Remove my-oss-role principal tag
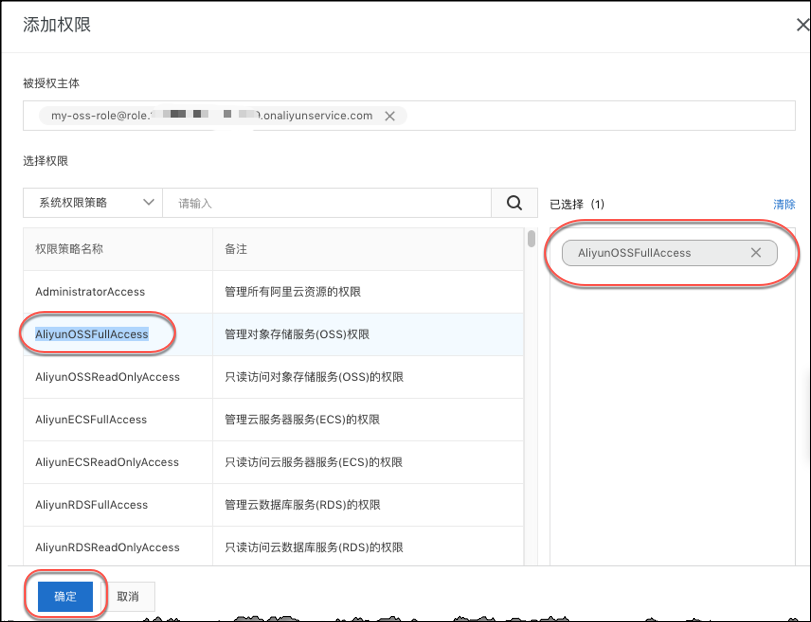The width and height of the screenshot is (811, 622). click(390, 116)
